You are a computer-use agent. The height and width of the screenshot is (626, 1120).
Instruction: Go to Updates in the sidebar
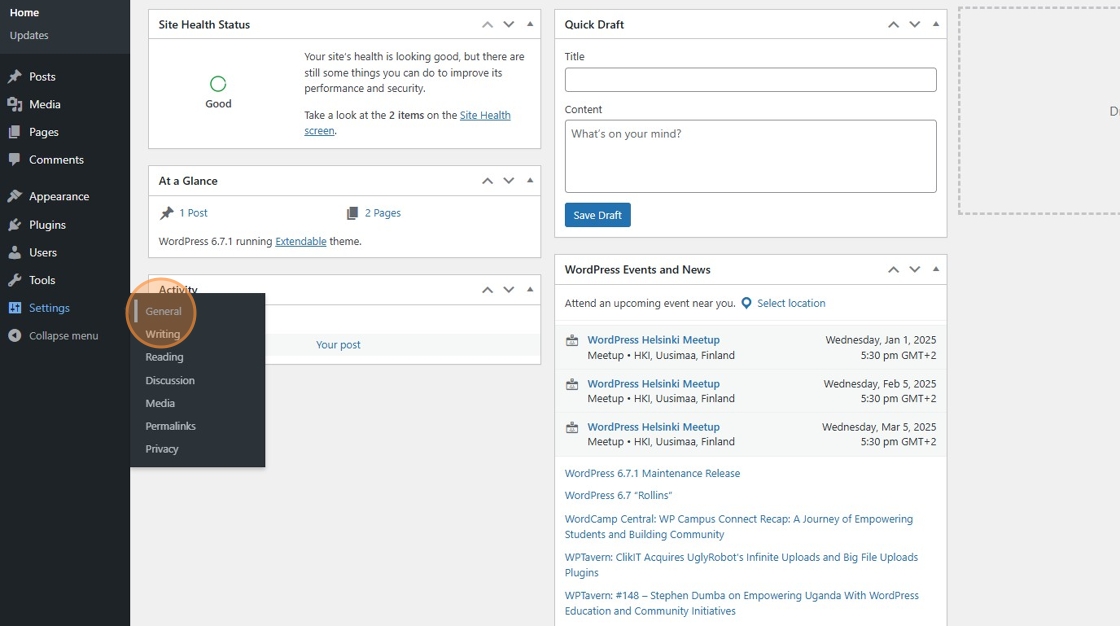point(29,35)
